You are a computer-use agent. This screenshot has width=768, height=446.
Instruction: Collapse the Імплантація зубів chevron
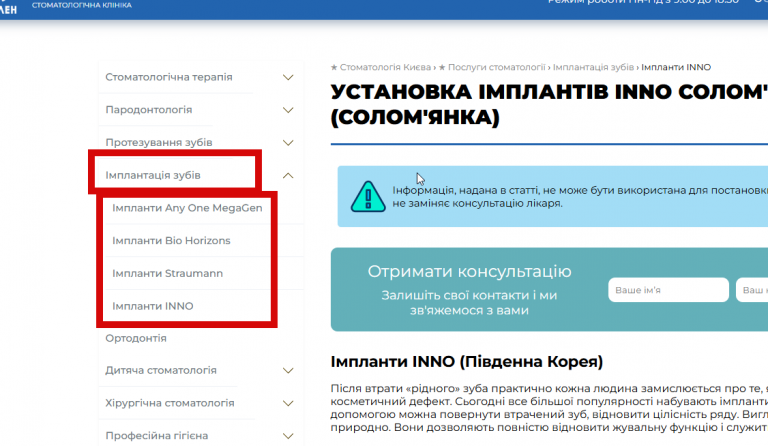pyautogui.click(x=288, y=175)
